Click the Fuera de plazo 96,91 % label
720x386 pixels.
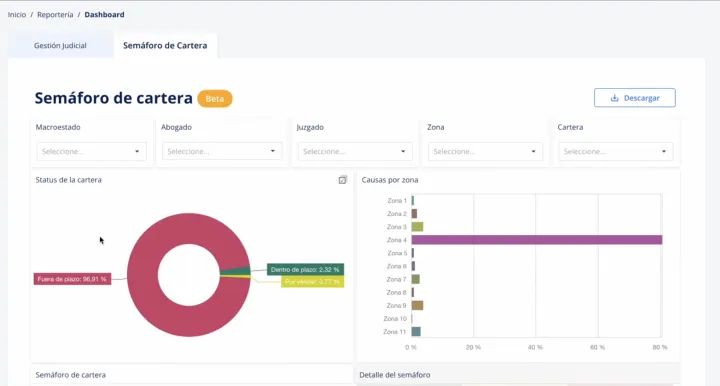(x=72, y=279)
